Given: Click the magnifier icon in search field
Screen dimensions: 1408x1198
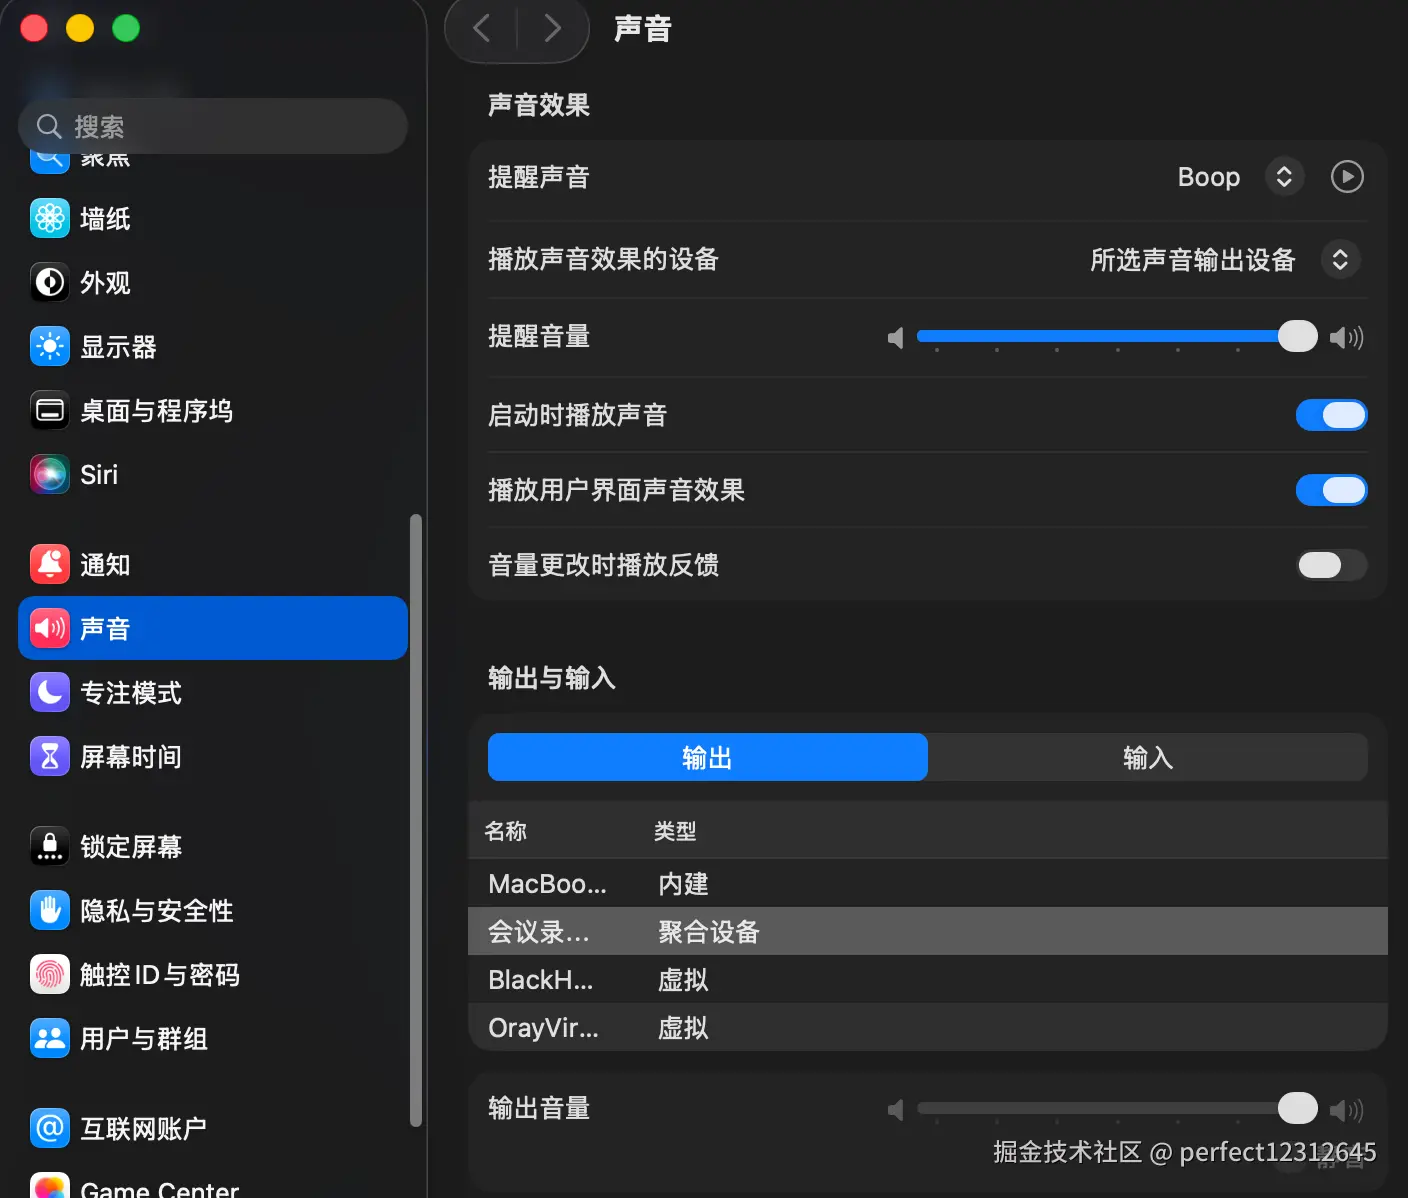Looking at the screenshot, I should pyautogui.click(x=49, y=126).
